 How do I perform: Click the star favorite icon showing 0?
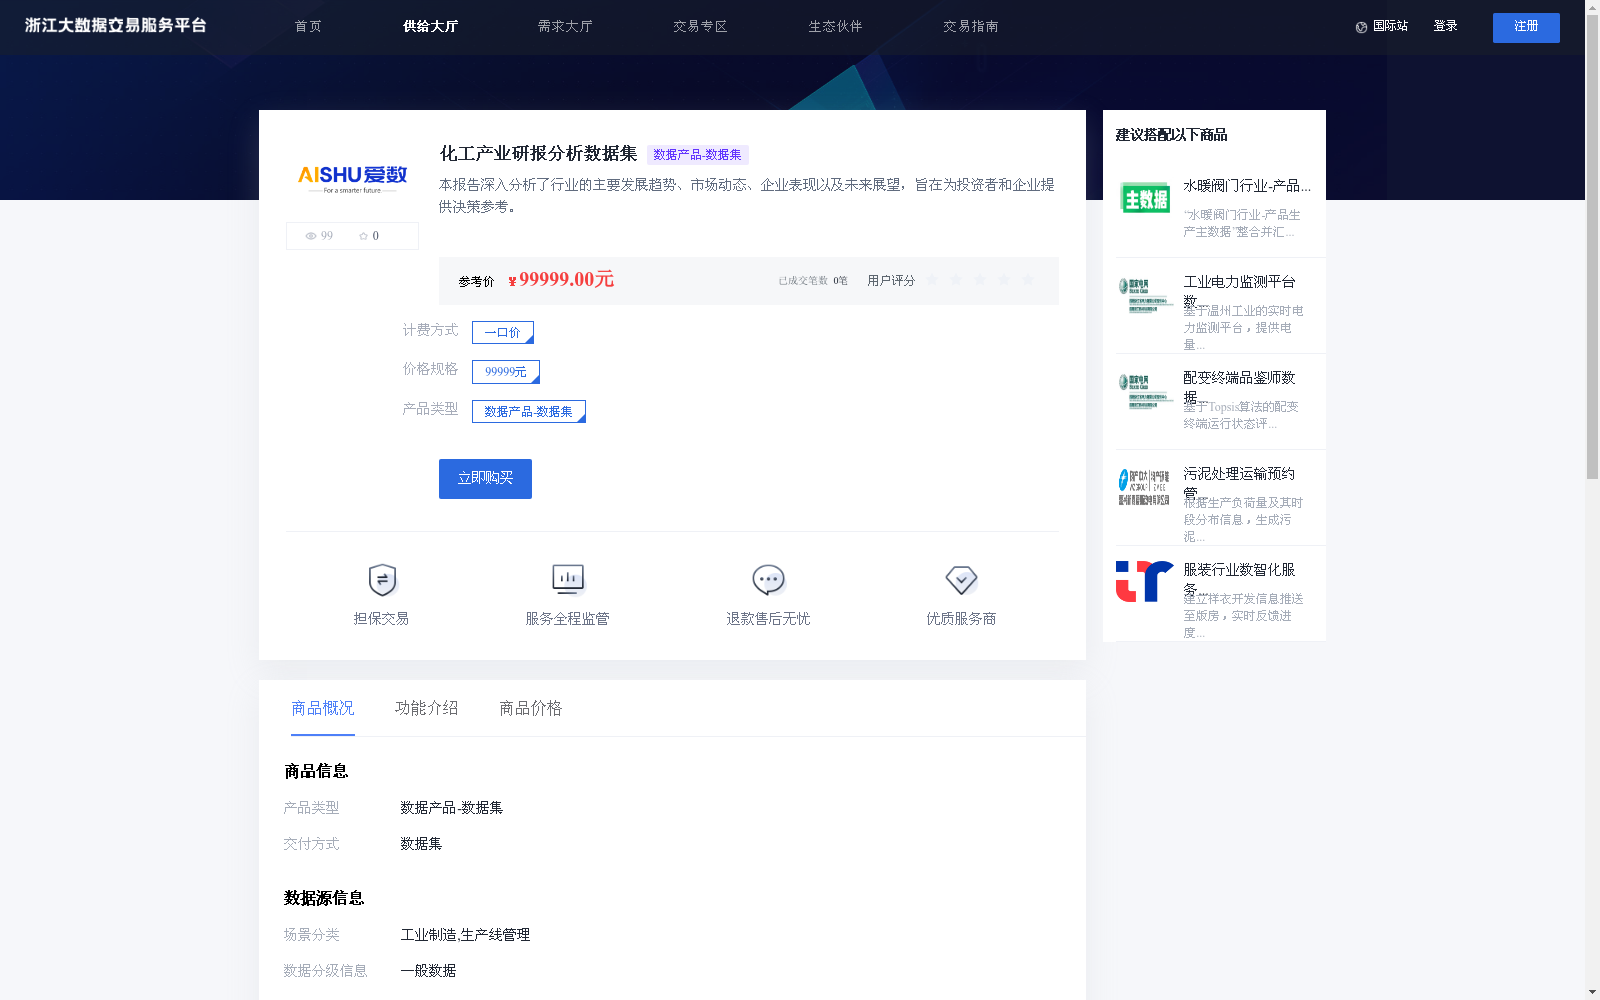coord(363,236)
